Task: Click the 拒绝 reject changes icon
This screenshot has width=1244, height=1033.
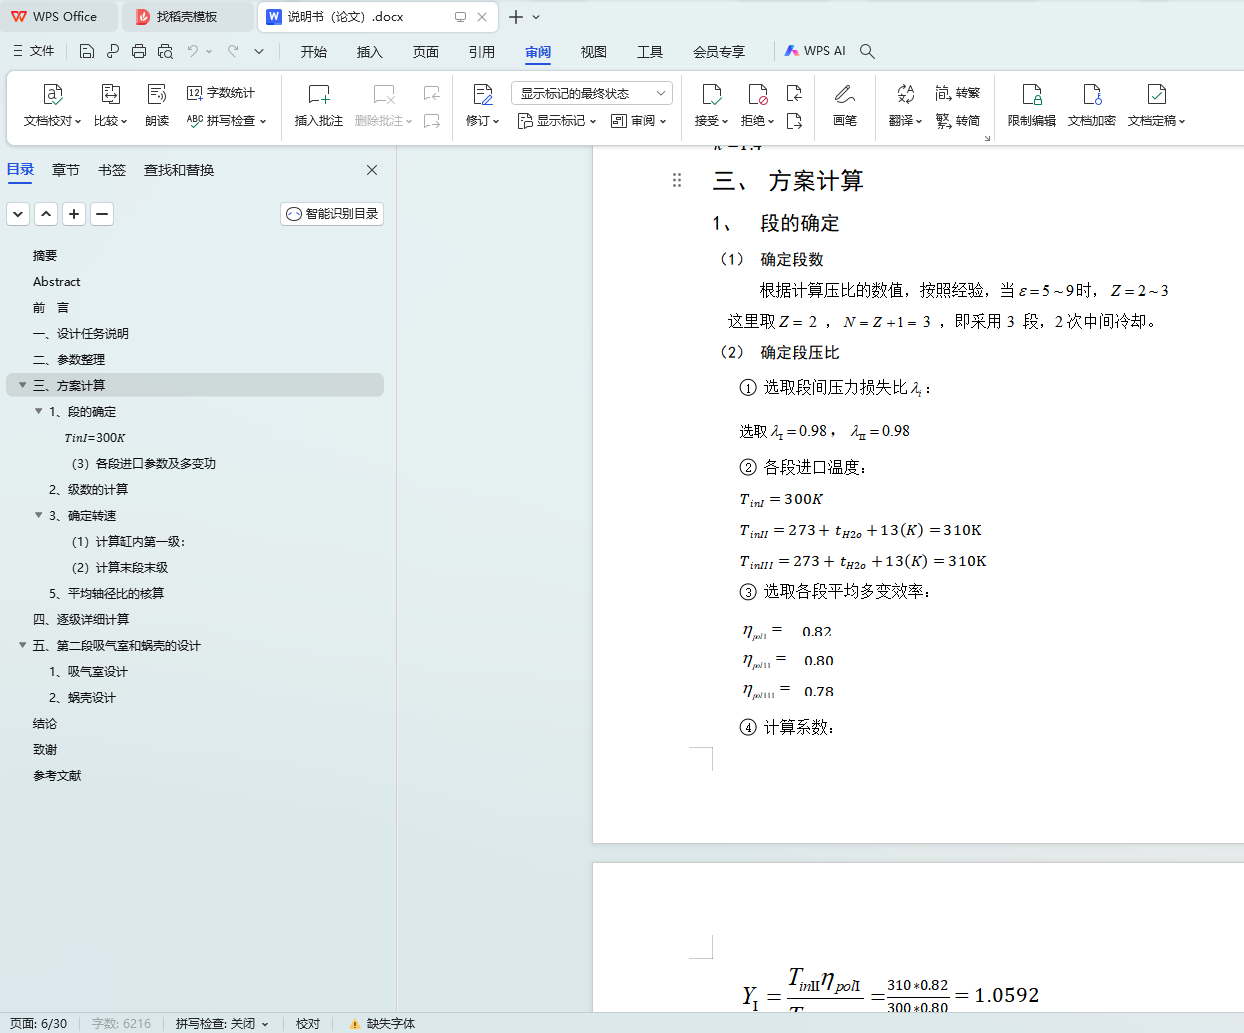Action: tap(758, 95)
